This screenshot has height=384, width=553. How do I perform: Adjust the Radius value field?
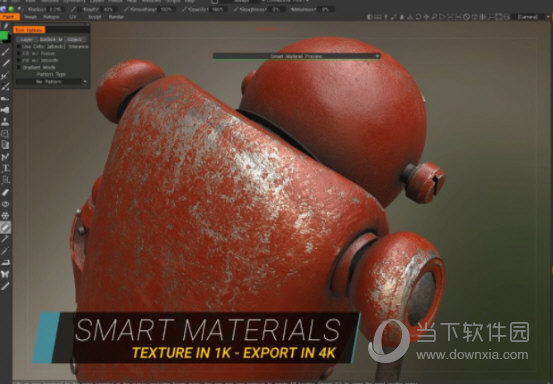click(56, 9)
